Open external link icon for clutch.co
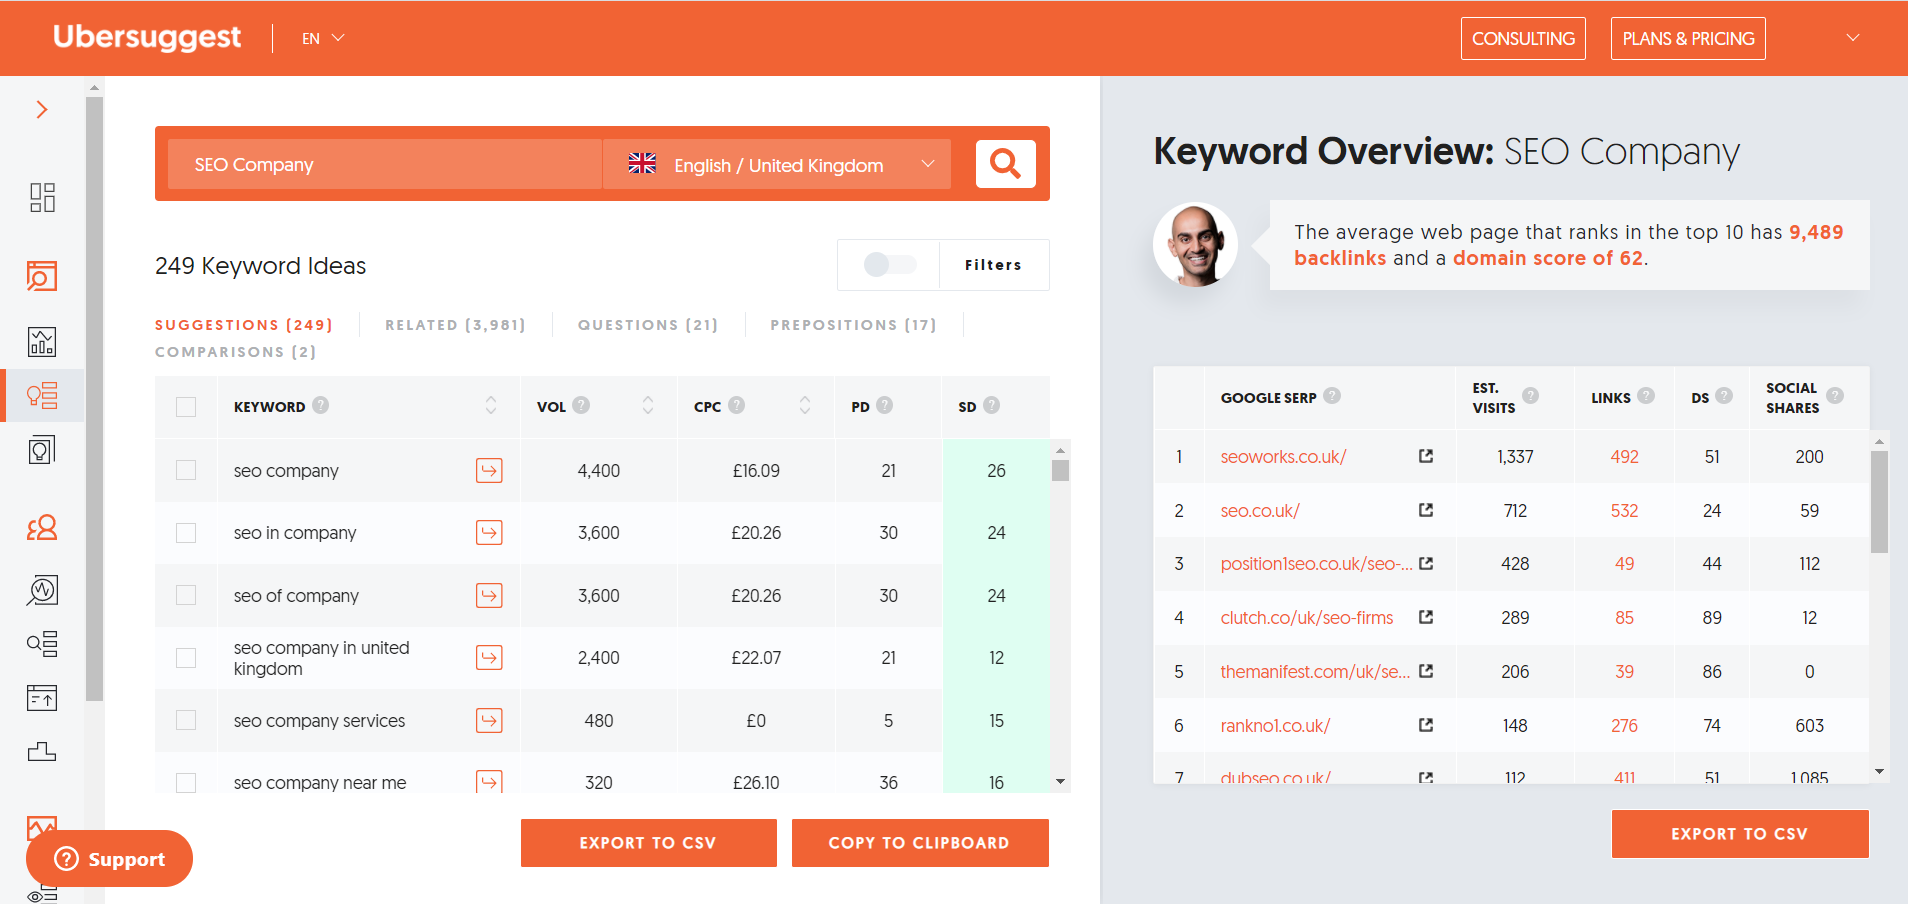This screenshot has height=904, width=1908. tap(1426, 617)
